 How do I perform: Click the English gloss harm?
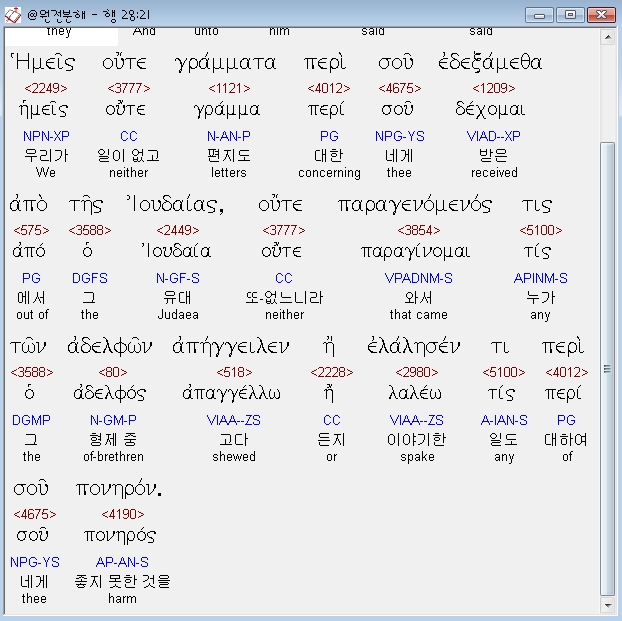[x=122, y=599]
